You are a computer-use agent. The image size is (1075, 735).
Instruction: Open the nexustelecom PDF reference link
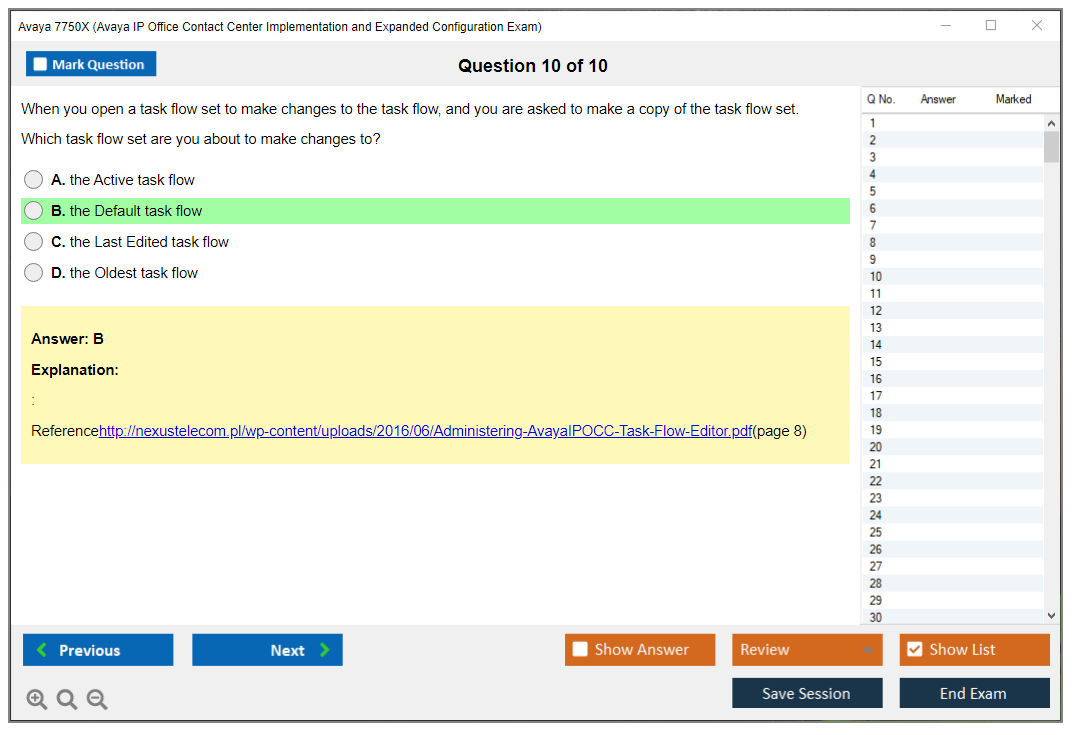(x=425, y=432)
